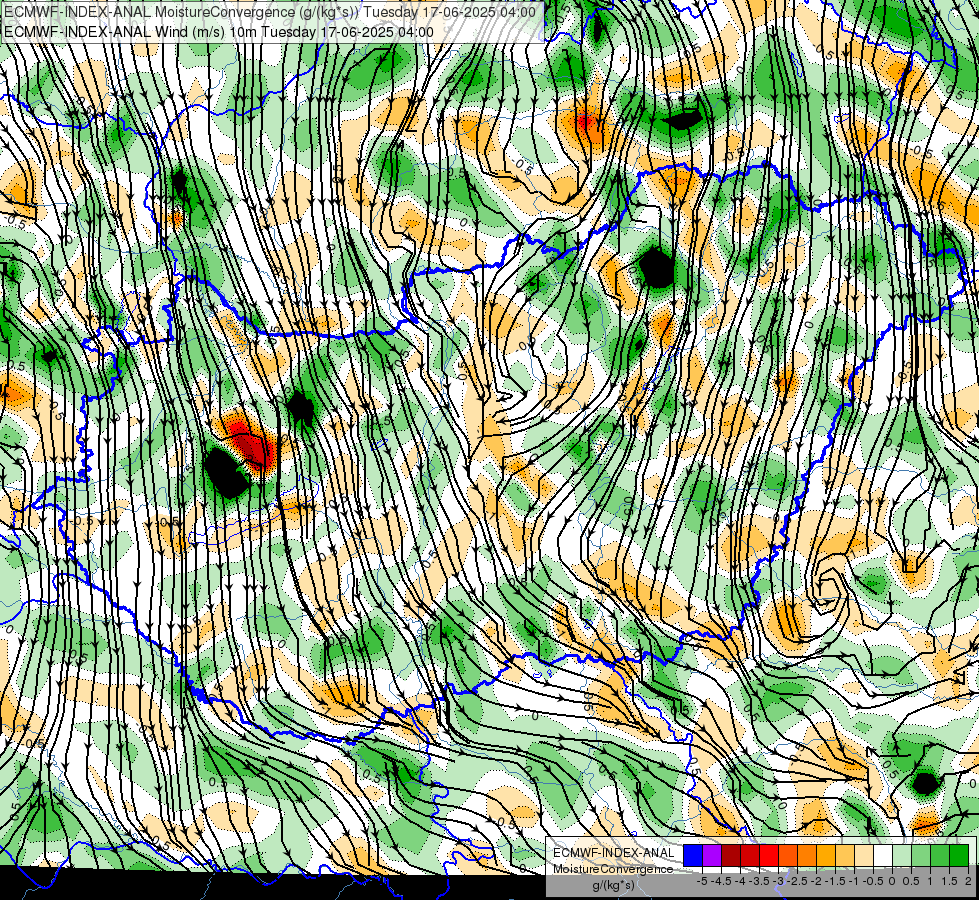Select the pale peach legend swatch

tap(864, 855)
